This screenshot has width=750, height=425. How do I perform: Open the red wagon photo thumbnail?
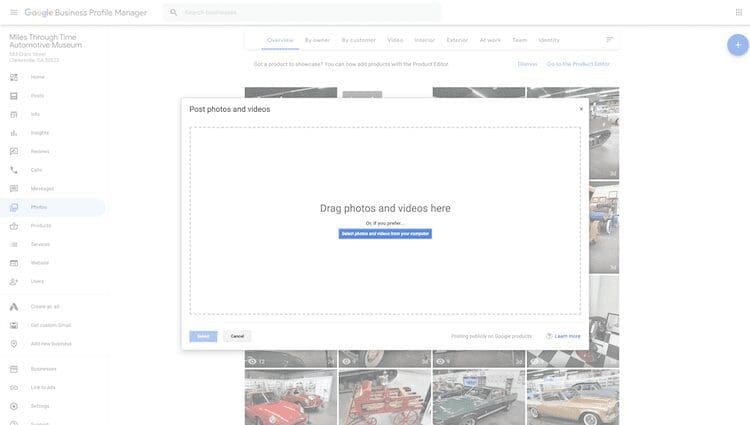(385, 397)
